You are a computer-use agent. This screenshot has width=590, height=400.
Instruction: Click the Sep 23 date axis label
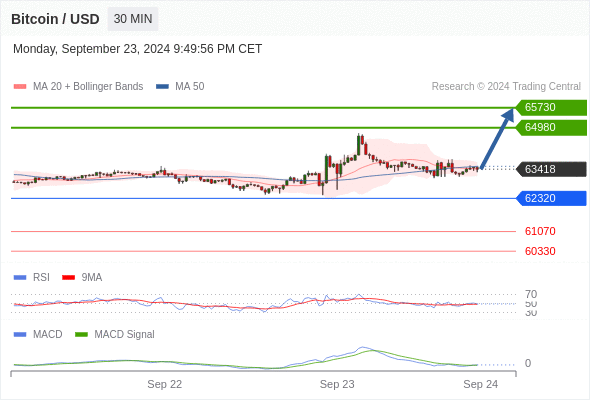(x=337, y=384)
